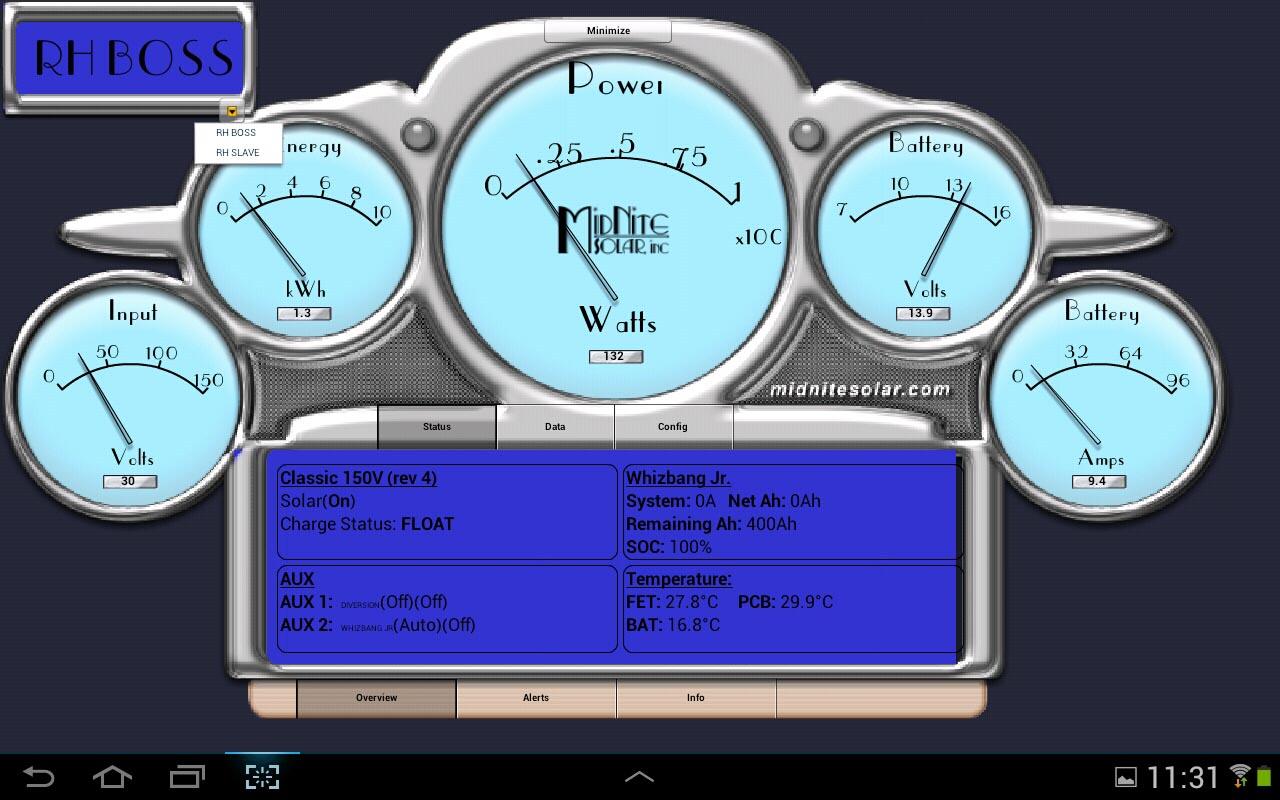This screenshot has height=800, width=1280.
Task: Tap the picture notification icon
Action: 1125,778
